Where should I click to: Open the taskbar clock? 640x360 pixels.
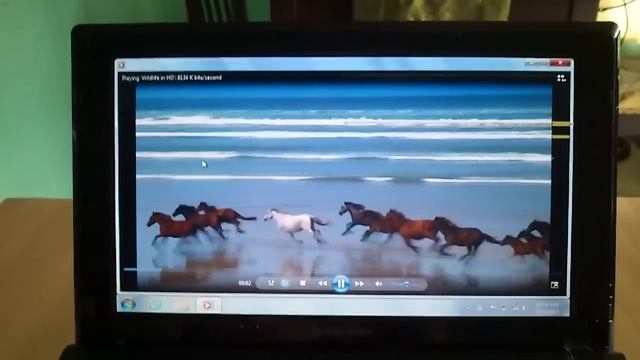click(x=547, y=308)
